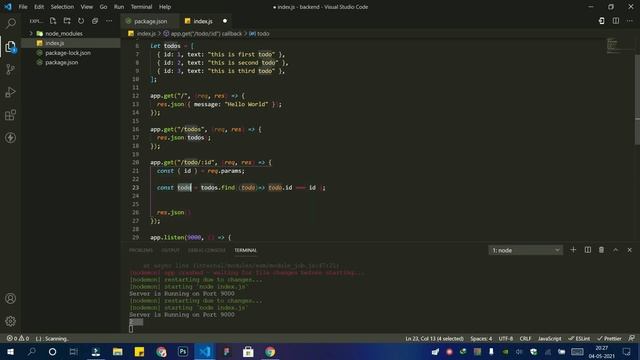This screenshot has width=640, height=360.
Task: Create a new file in Explorer
Action: [x=53, y=21]
